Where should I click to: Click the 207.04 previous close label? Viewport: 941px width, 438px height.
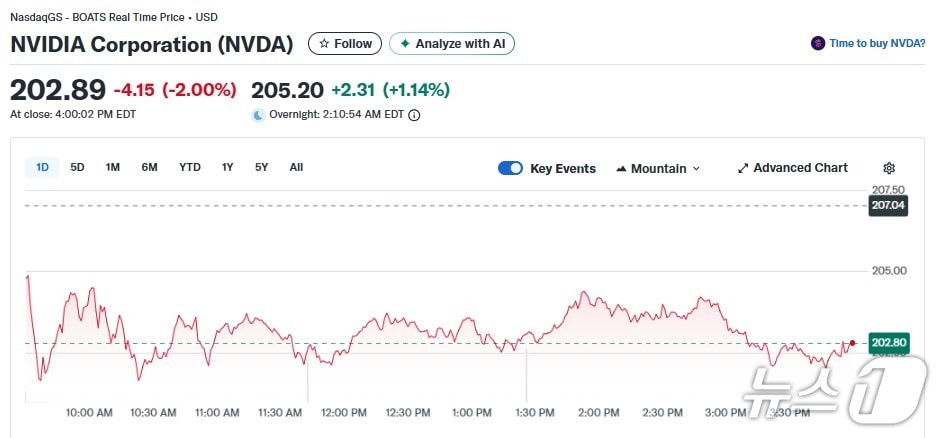pyautogui.click(x=888, y=206)
